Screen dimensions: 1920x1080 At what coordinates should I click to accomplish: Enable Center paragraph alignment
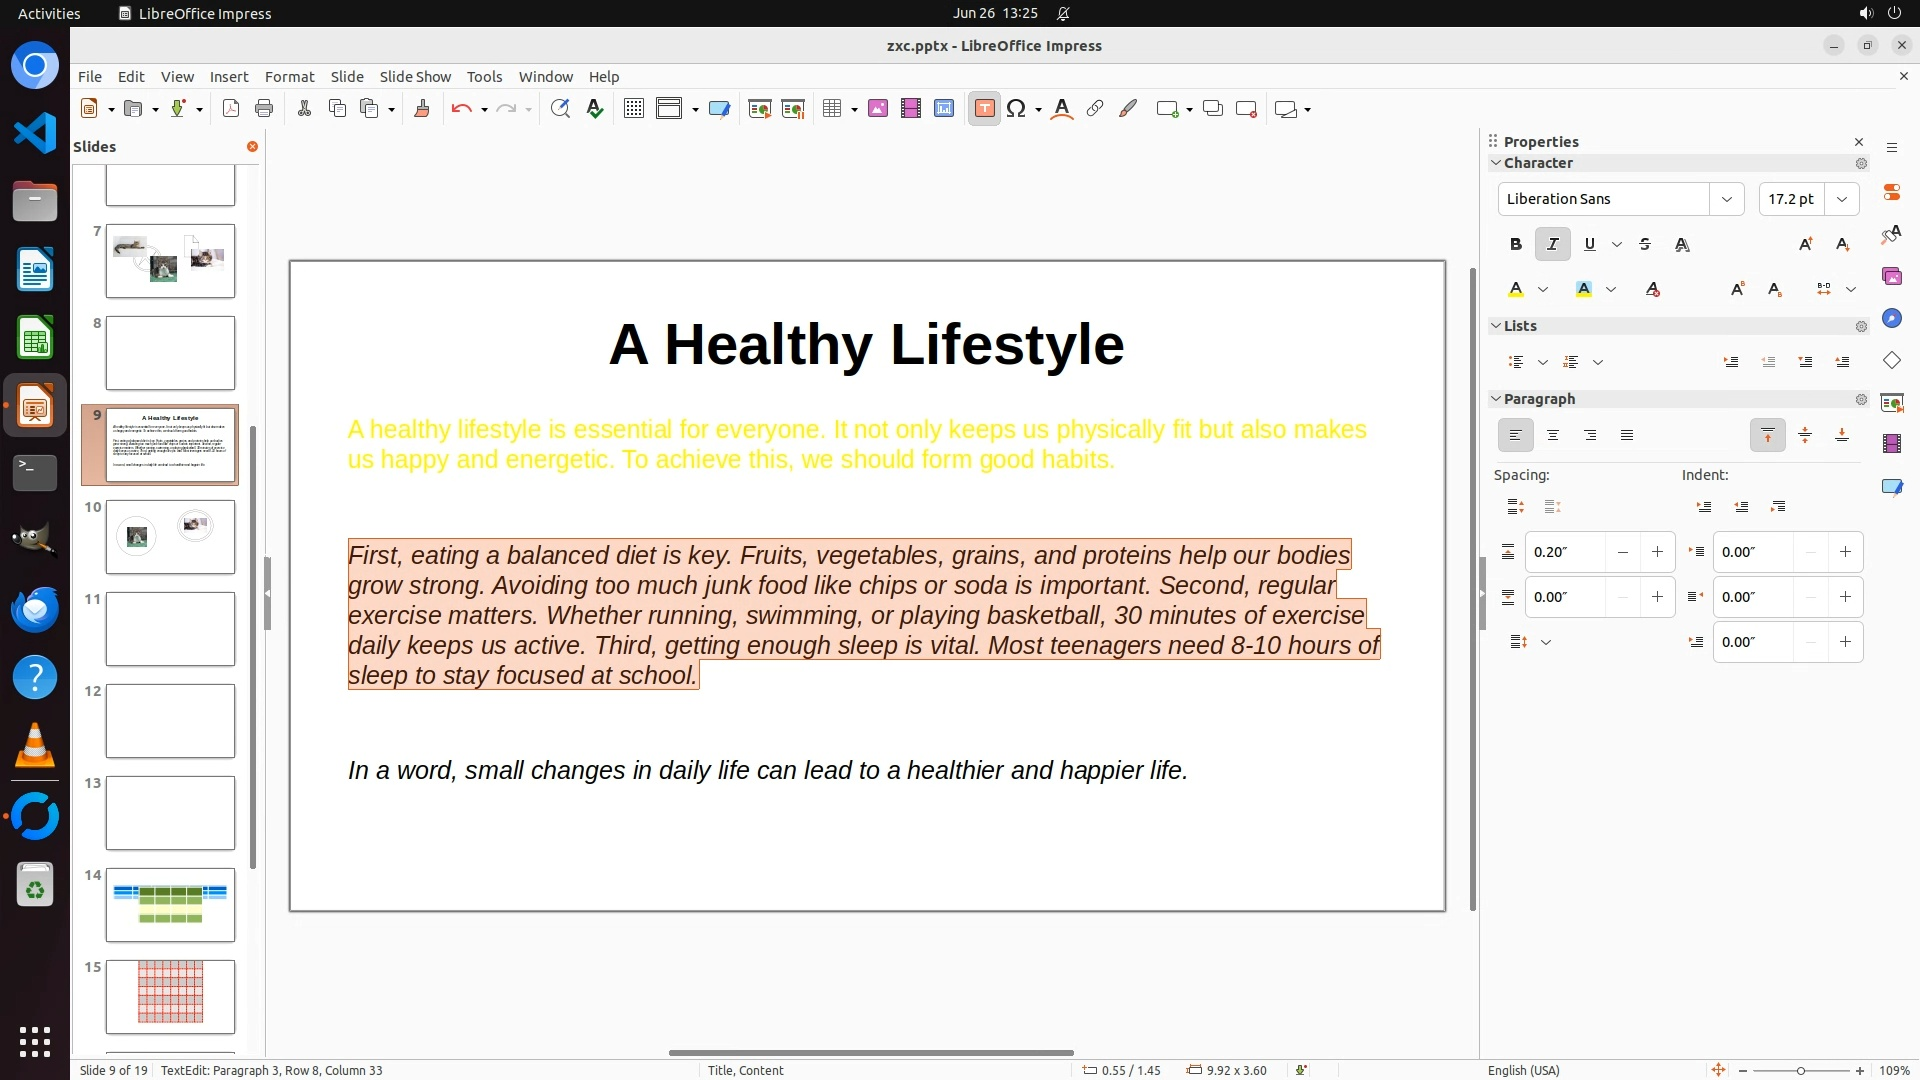tap(1552, 435)
